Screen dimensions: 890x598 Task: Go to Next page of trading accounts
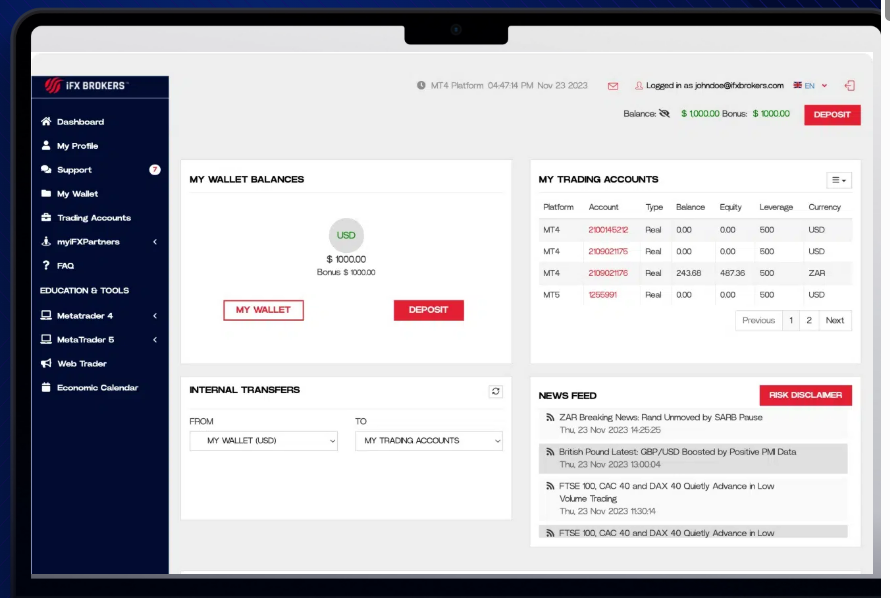tap(835, 321)
